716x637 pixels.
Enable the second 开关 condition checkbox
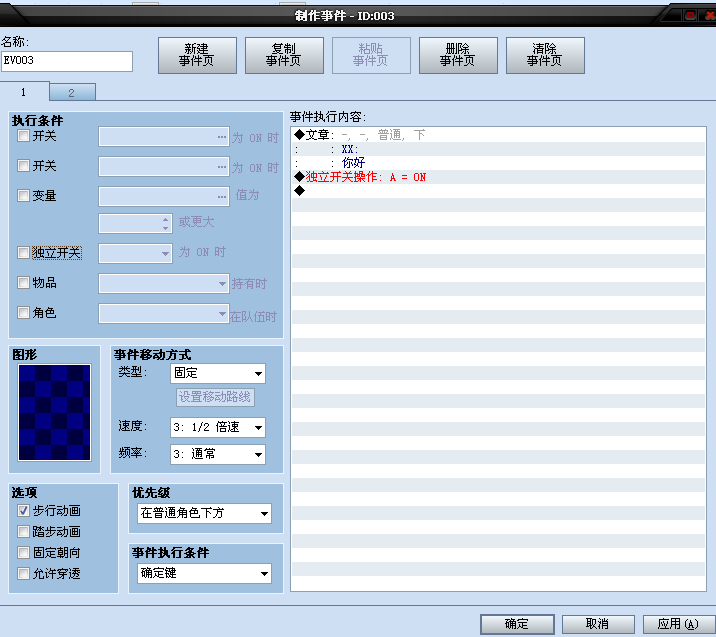point(23,165)
